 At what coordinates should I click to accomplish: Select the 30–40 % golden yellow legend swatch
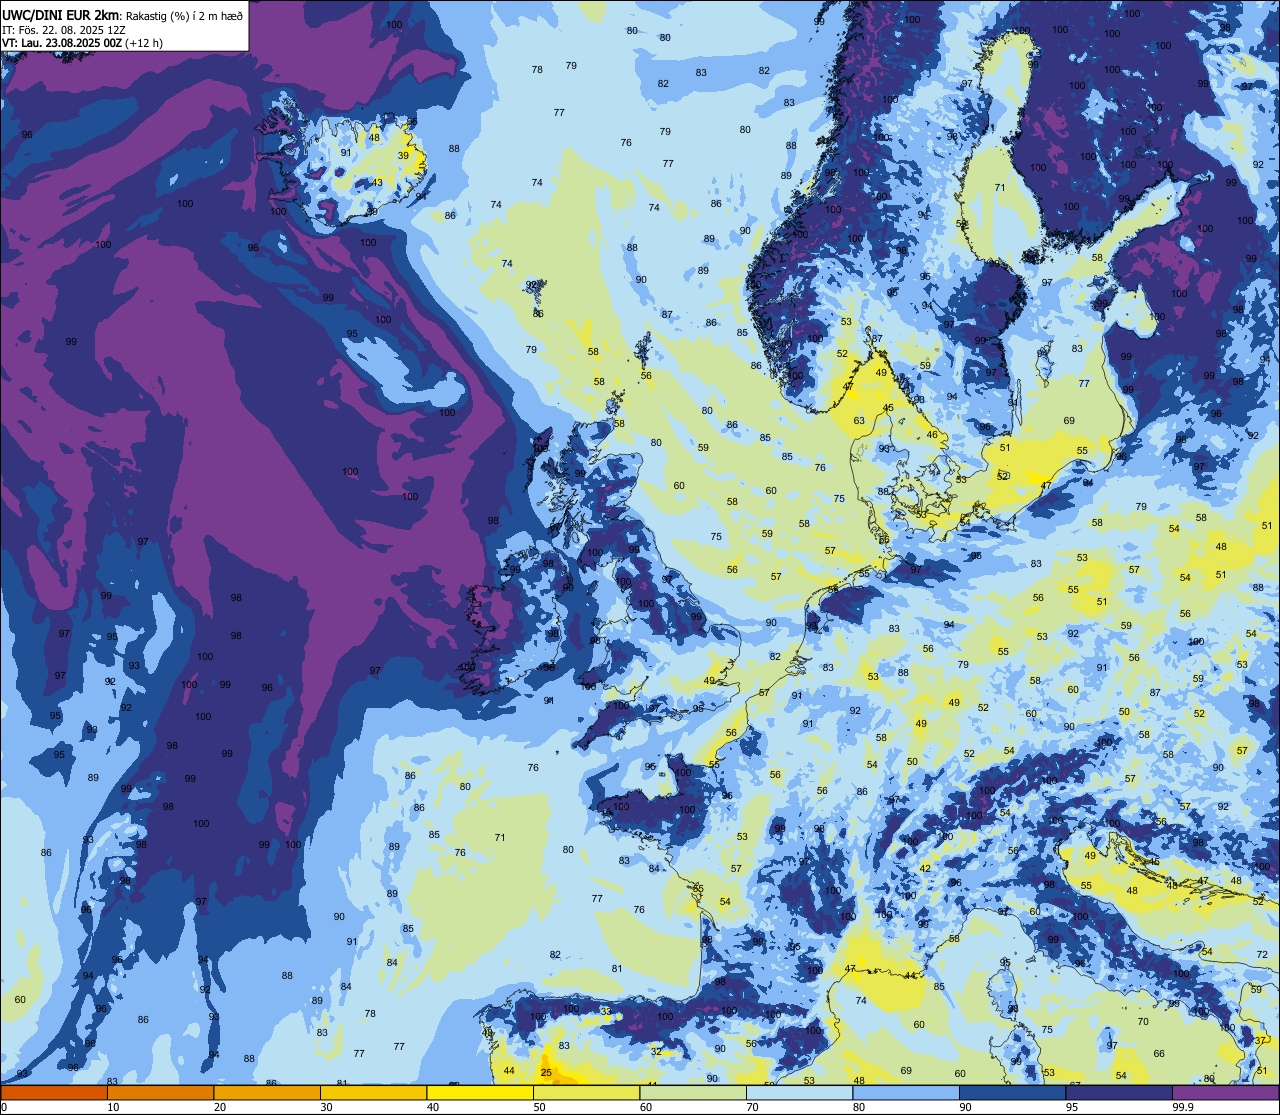(x=373, y=1092)
